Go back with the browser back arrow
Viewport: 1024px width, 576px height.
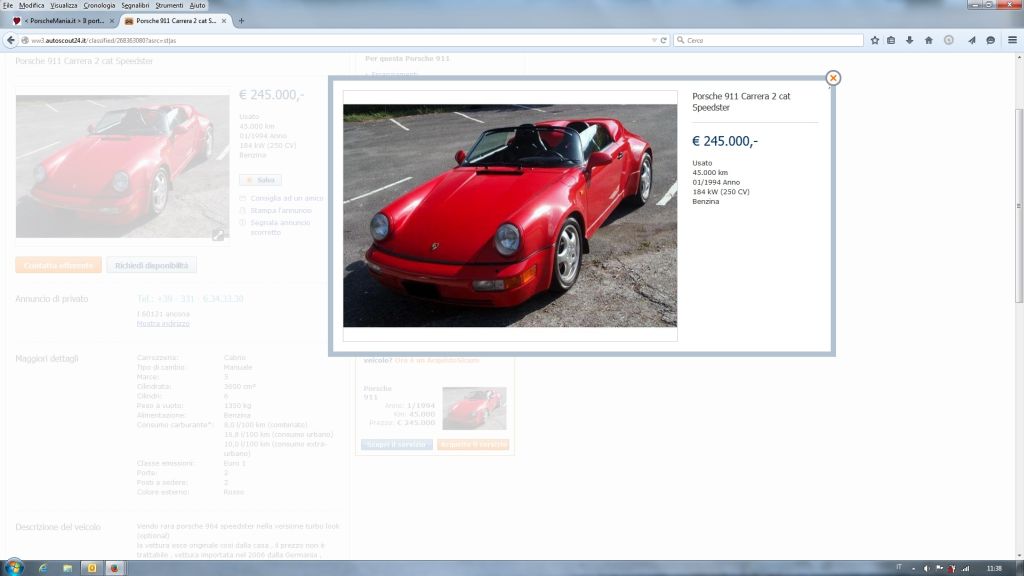(x=10, y=40)
